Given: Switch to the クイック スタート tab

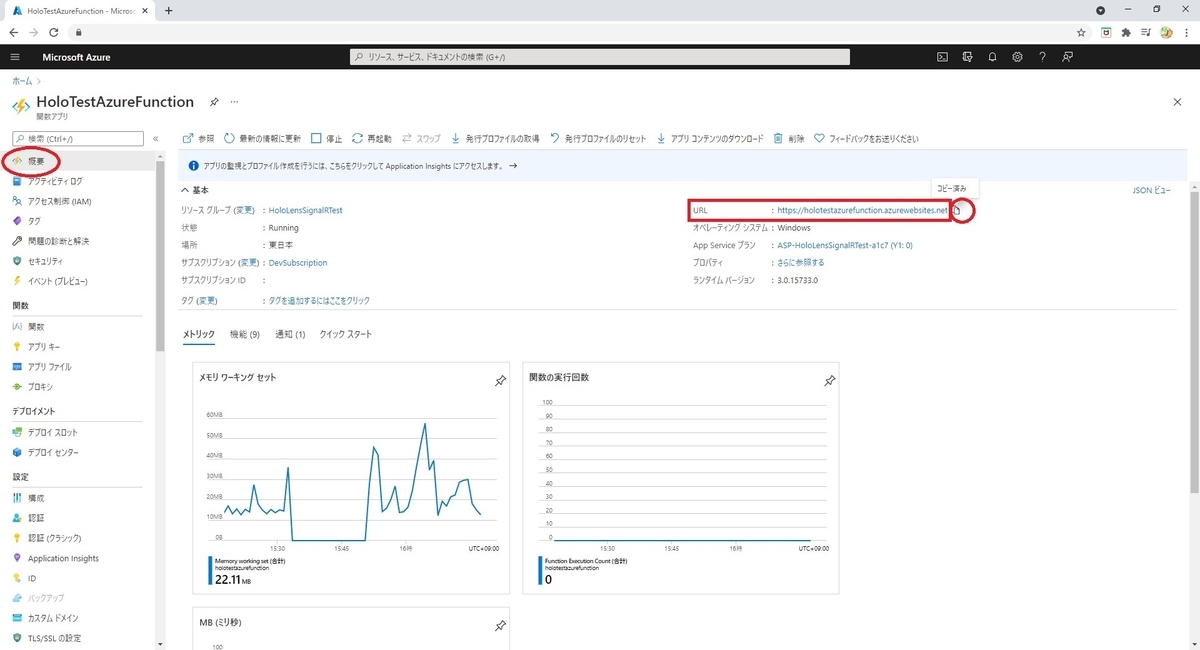Looking at the screenshot, I should point(346,334).
